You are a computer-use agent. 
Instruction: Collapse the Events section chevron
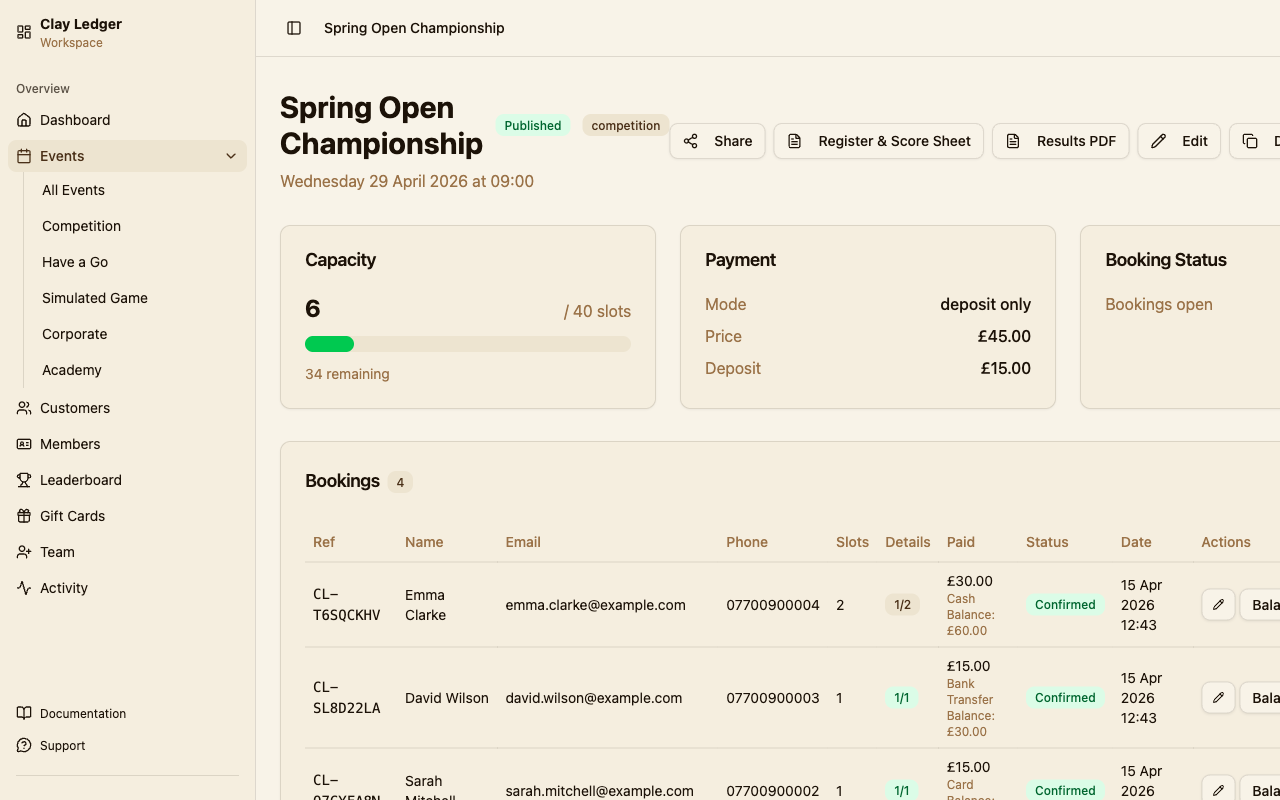231,156
